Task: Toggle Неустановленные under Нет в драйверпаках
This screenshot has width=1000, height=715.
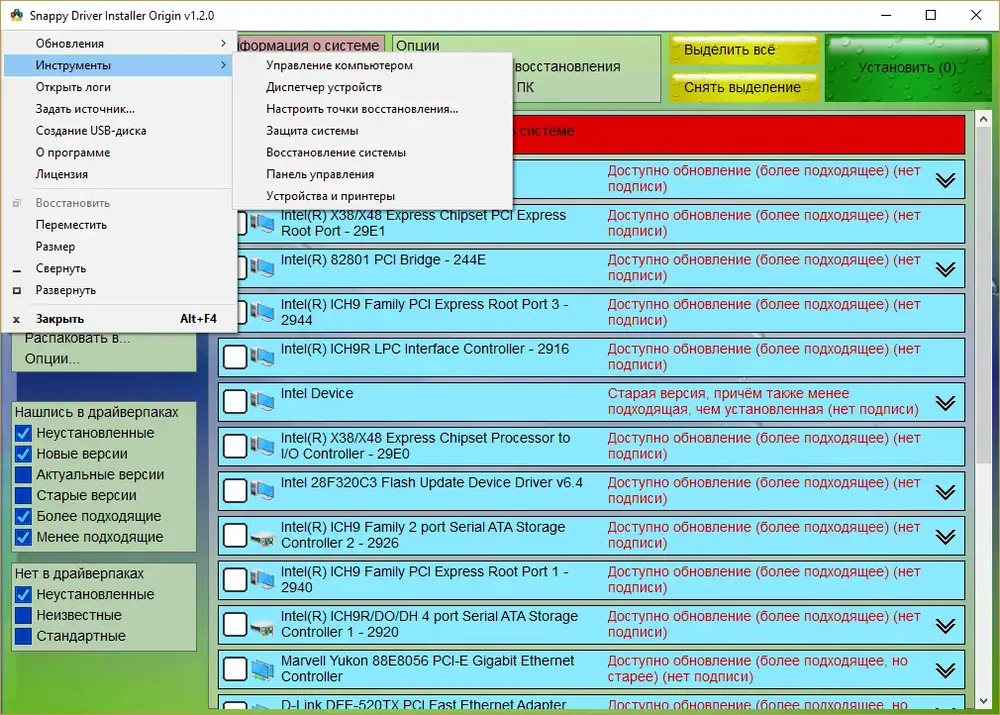Action: pyautogui.click(x=24, y=594)
